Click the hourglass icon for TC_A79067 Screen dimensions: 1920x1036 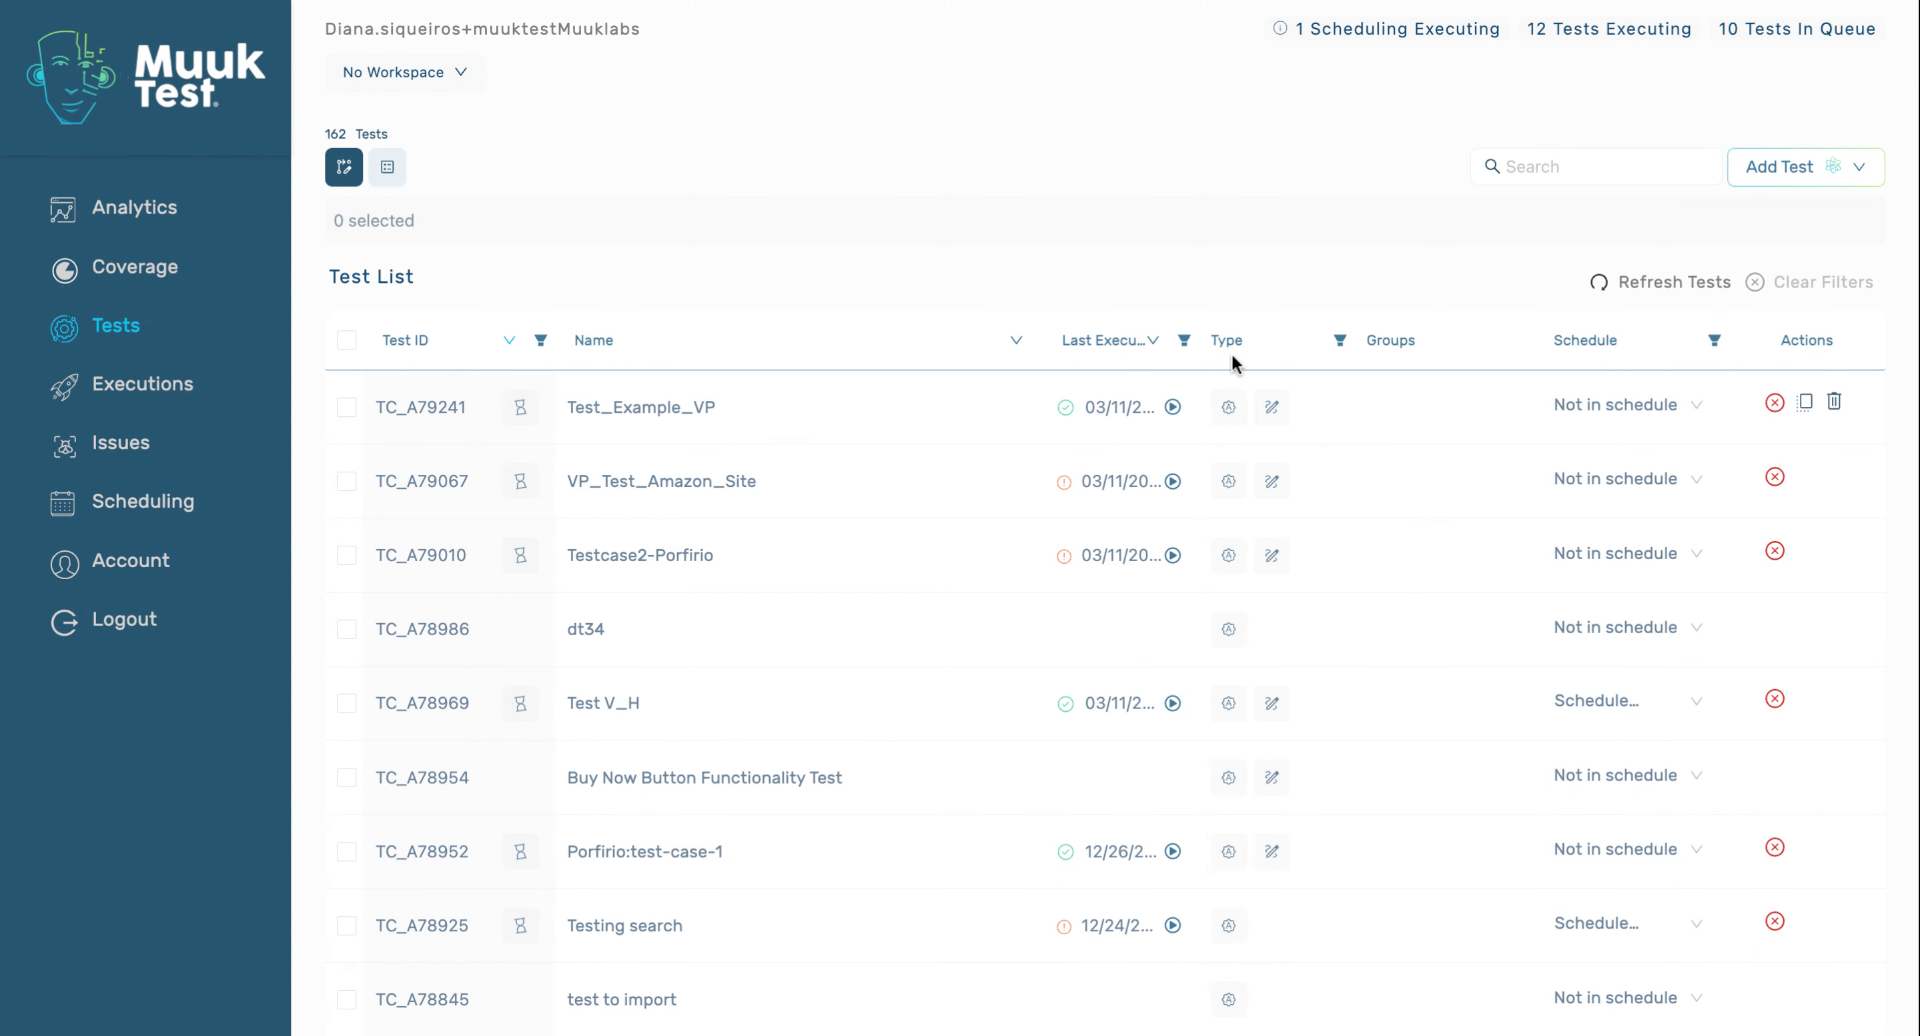[520, 481]
